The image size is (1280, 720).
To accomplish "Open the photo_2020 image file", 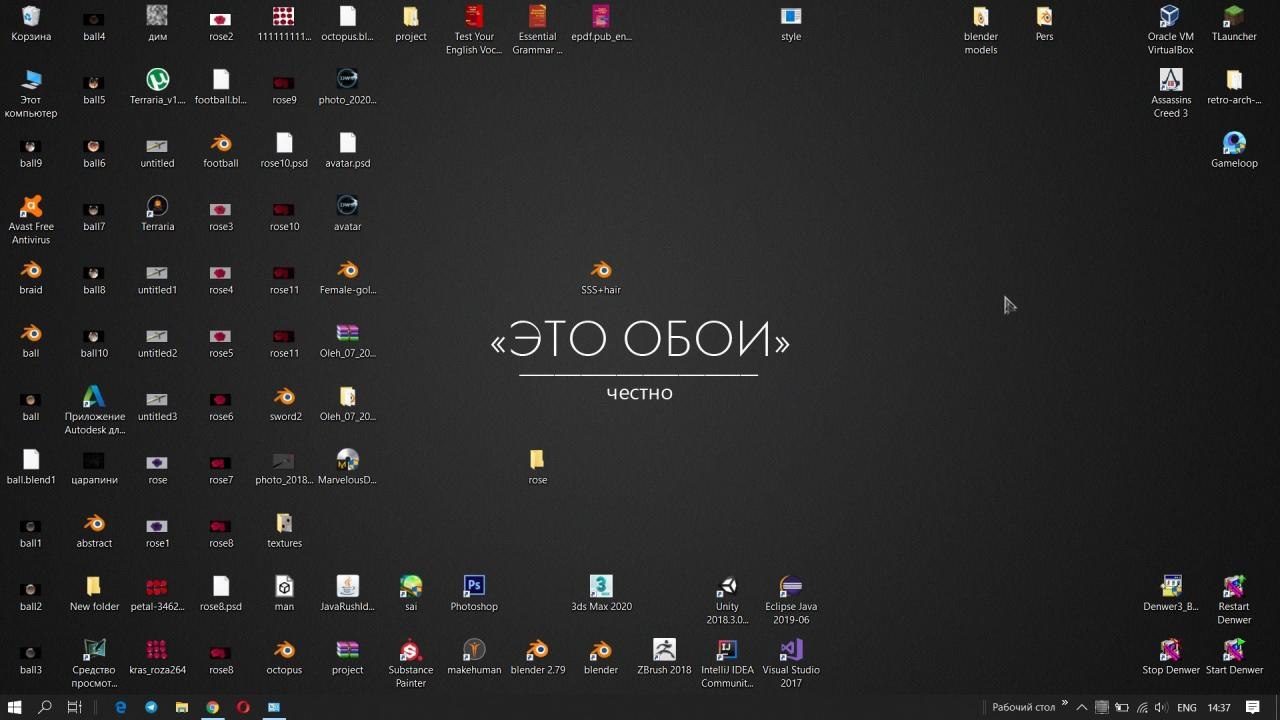I will (347, 87).
